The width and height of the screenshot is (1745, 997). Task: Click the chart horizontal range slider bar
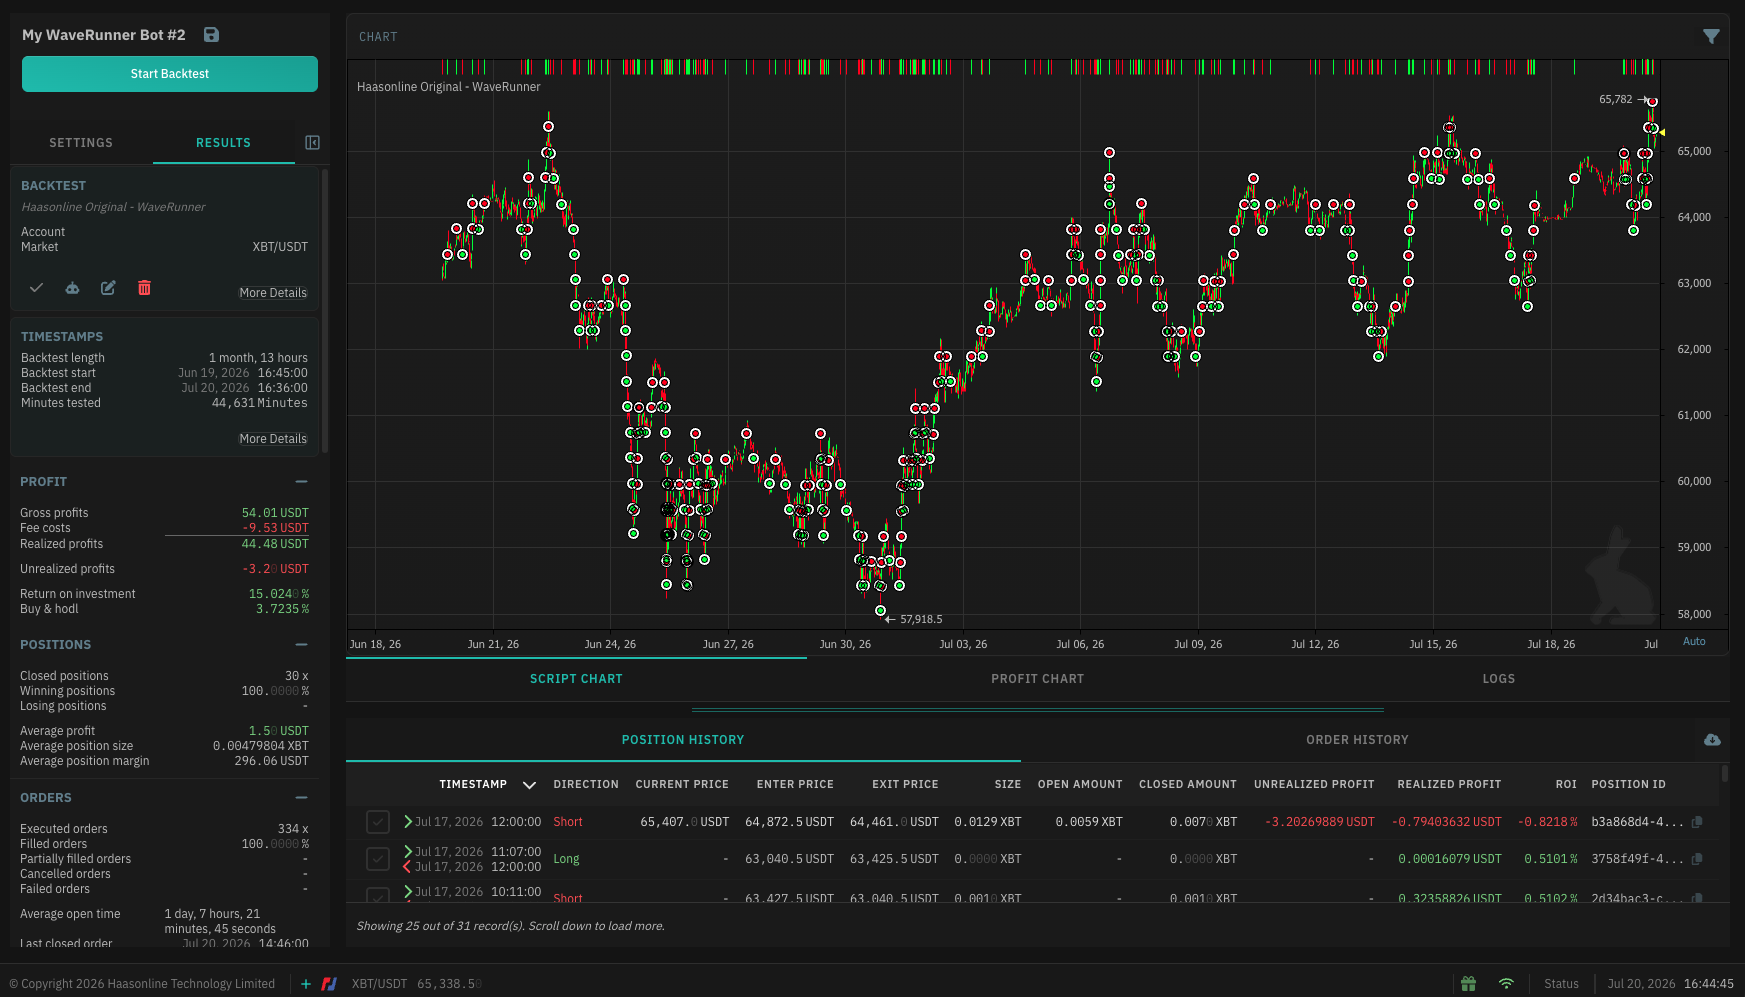pos(1037,710)
